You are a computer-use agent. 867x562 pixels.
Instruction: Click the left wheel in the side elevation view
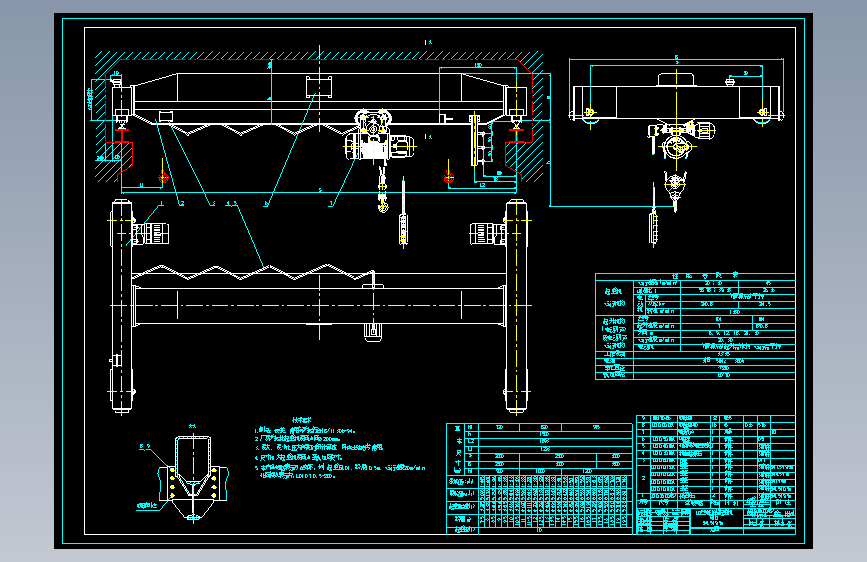point(589,113)
